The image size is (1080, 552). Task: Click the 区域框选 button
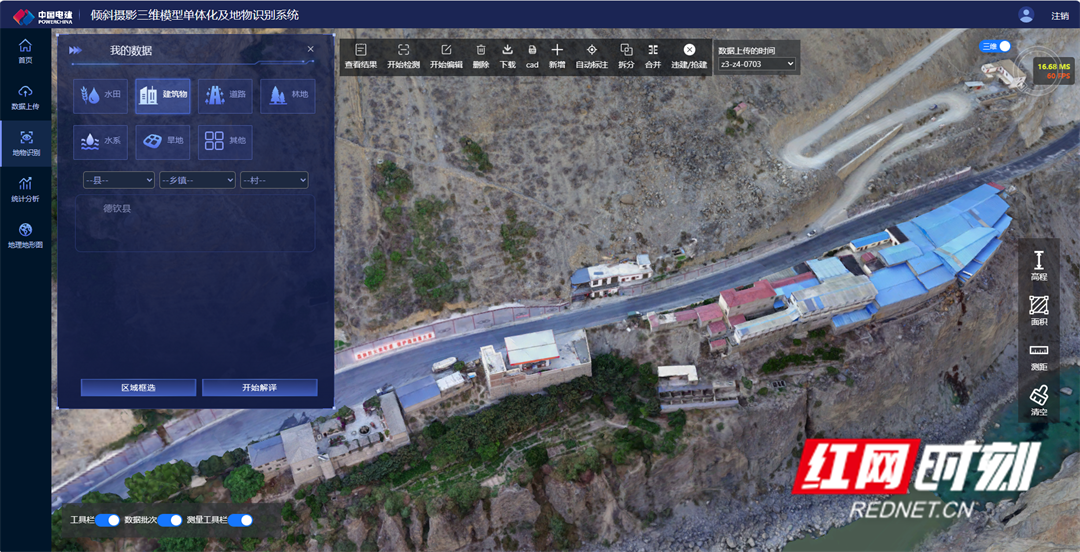click(138, 387)
